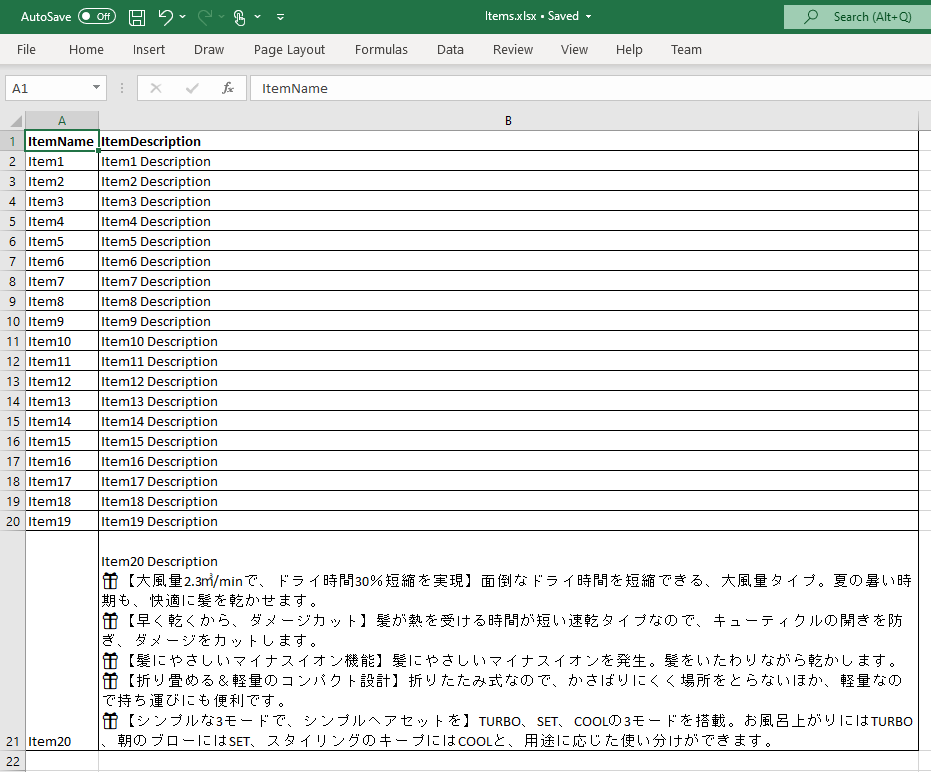This screenshot has height=772, width=931.
Task: Select column B header
Action: coord(508,120)
